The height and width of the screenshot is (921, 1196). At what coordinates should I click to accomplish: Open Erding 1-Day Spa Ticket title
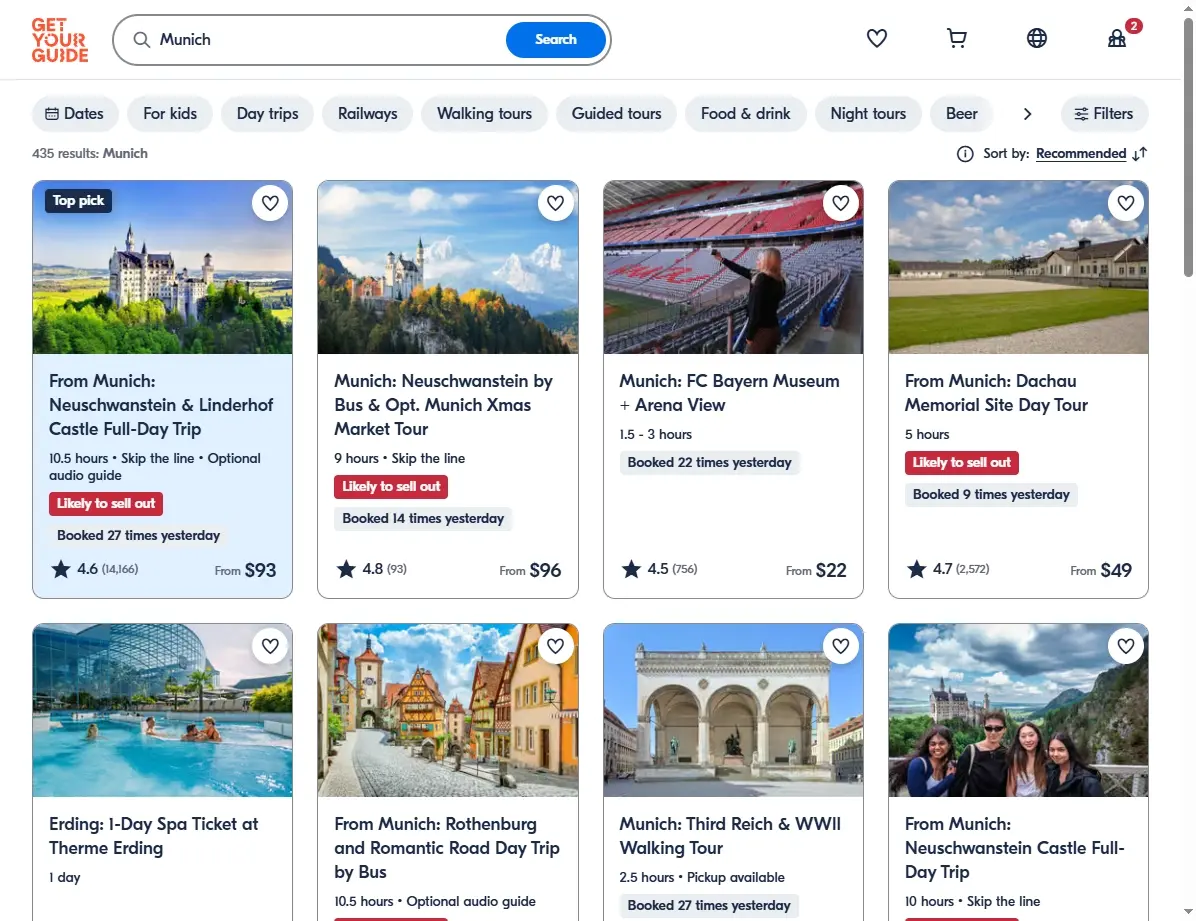(153, 836)
